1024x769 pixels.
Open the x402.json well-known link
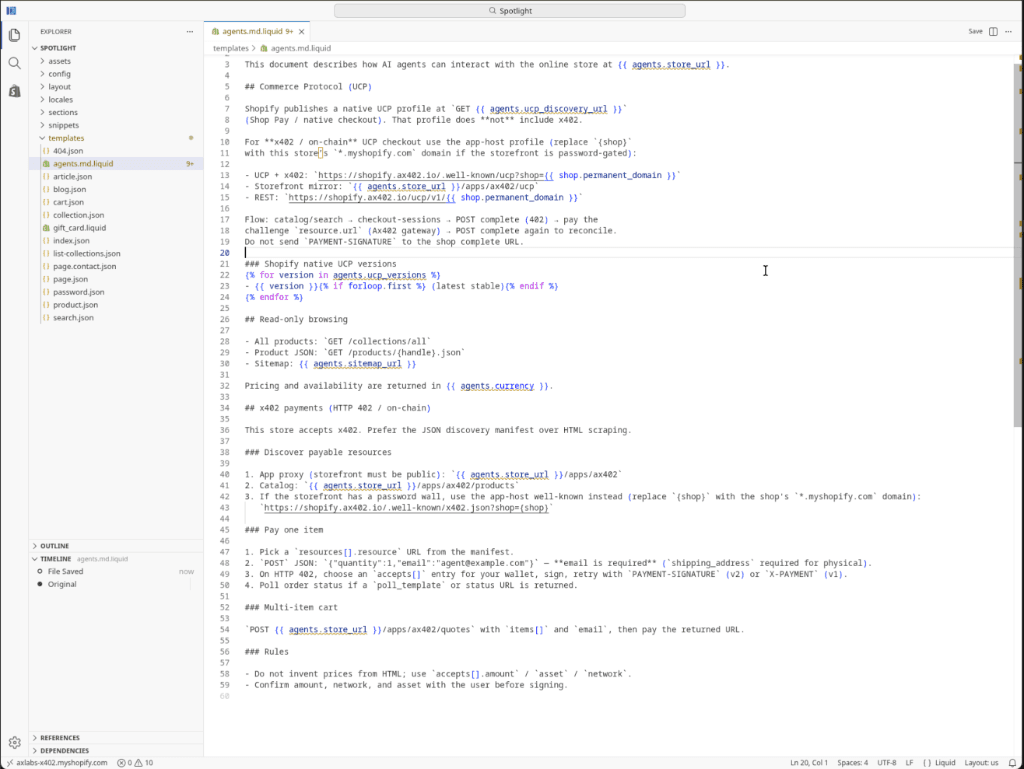[406, 507]
